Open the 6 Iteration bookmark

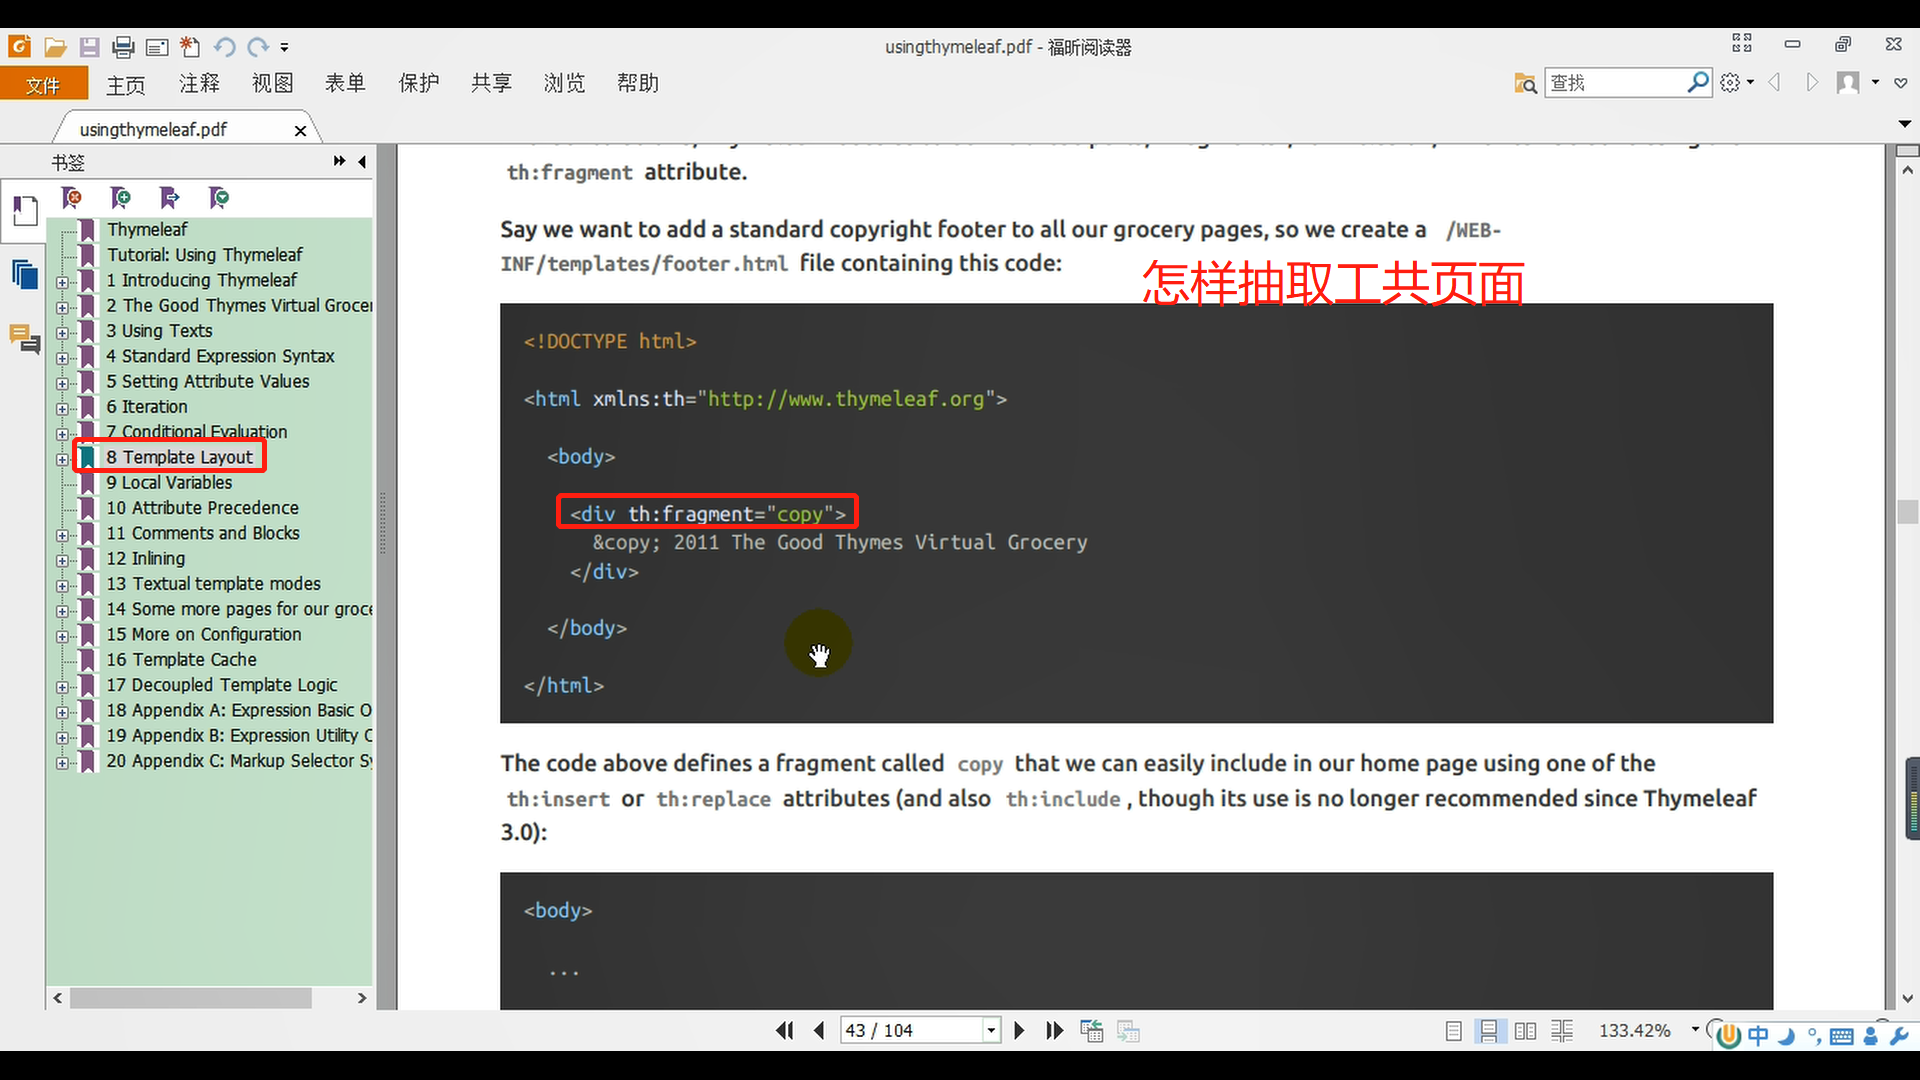[x=147, y=407]
